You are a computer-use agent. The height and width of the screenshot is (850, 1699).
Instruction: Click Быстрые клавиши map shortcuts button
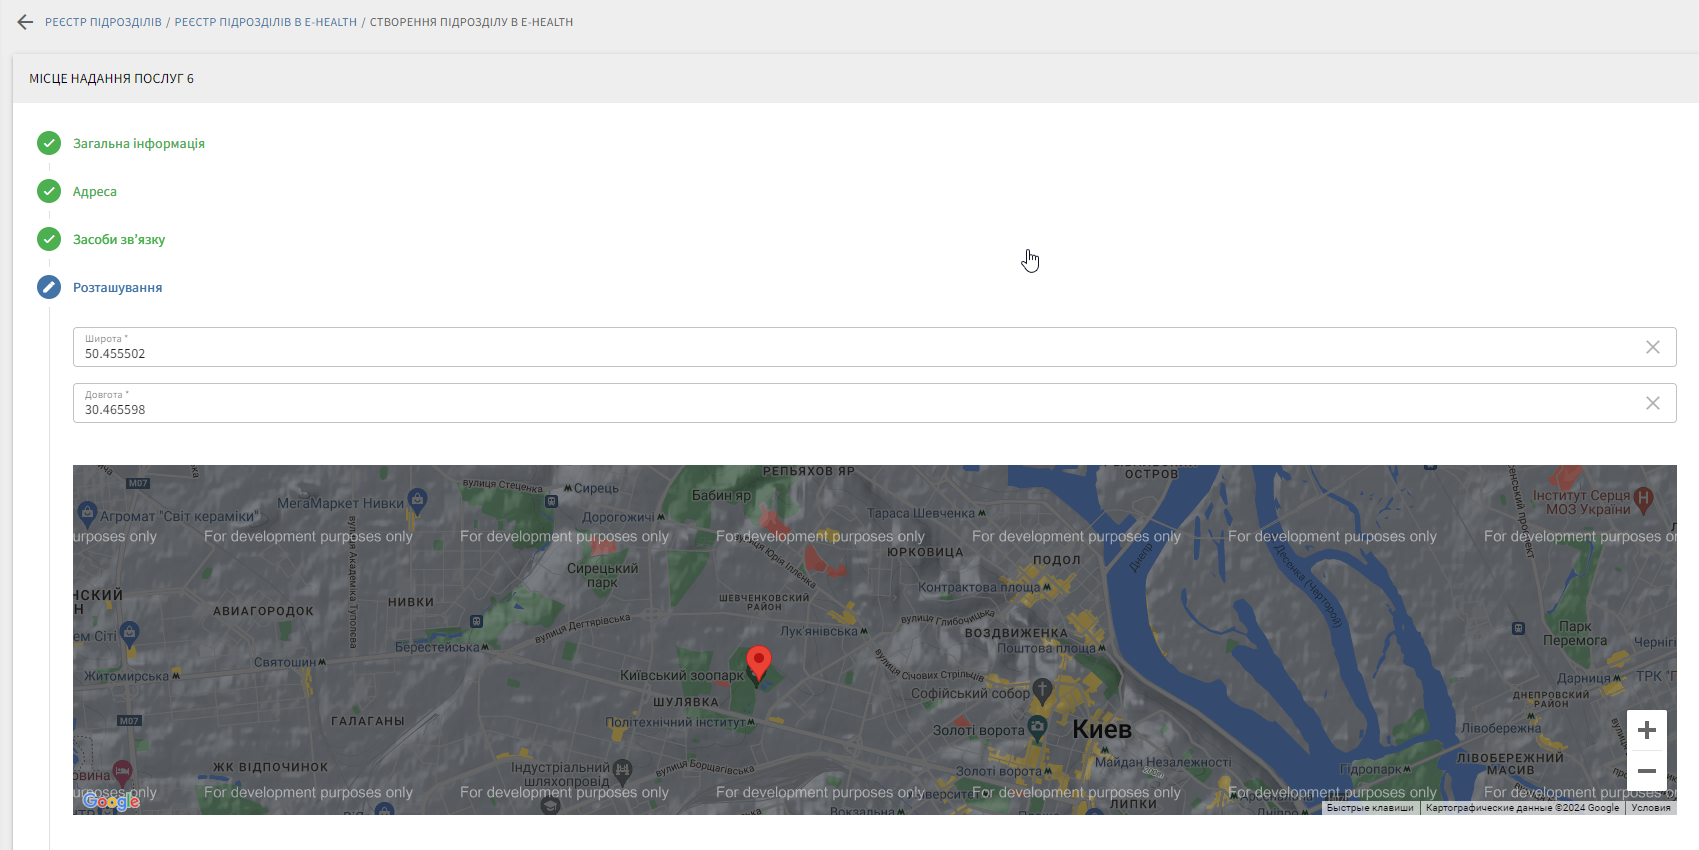(x=1370, y=808)
